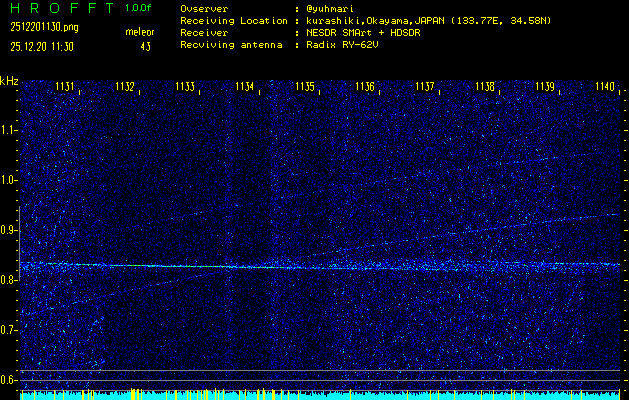Click the 1131 time marker

65,87
